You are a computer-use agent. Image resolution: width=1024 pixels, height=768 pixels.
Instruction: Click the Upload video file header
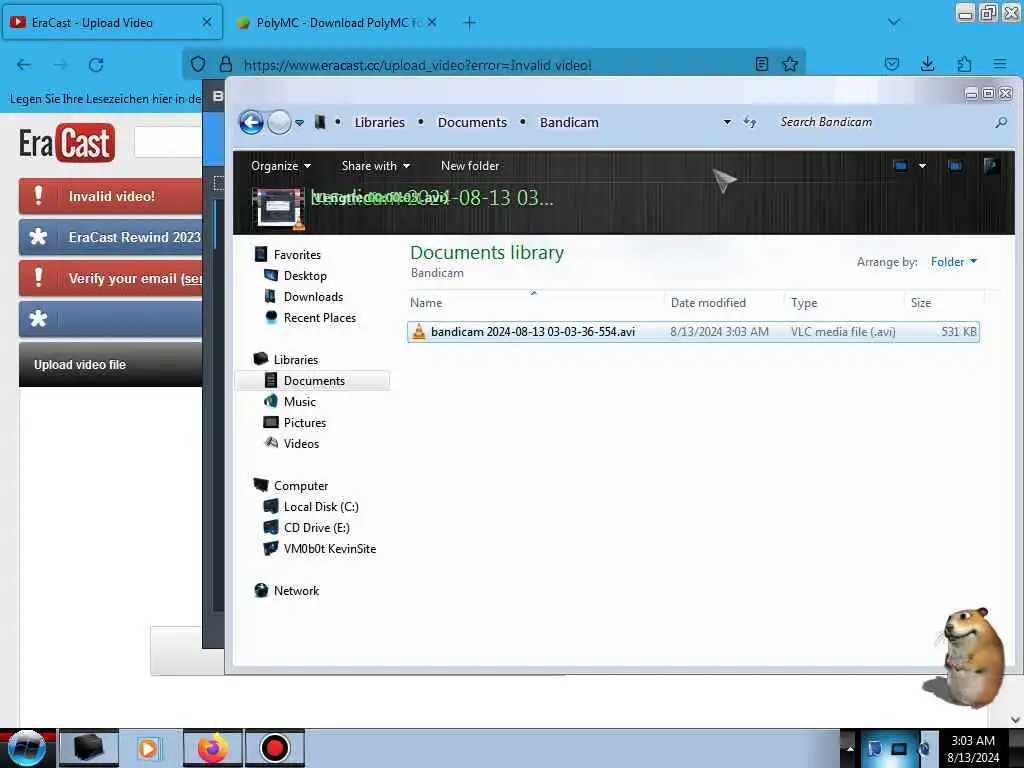tap(110, 365)
